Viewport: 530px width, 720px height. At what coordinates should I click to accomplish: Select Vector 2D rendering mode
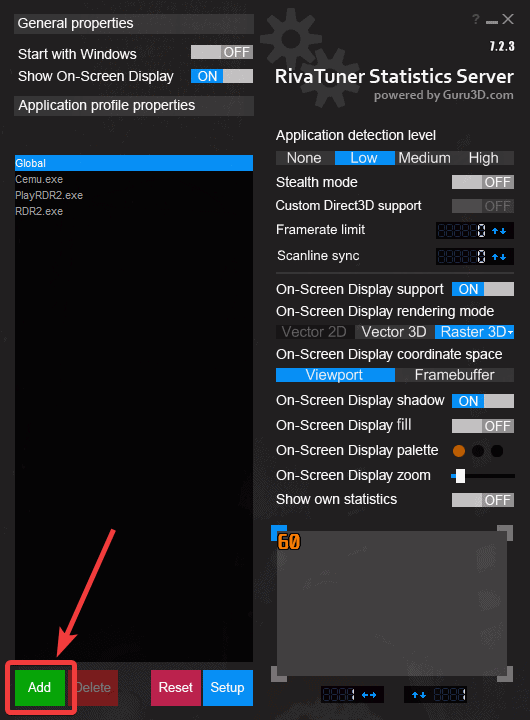(315, 332)
